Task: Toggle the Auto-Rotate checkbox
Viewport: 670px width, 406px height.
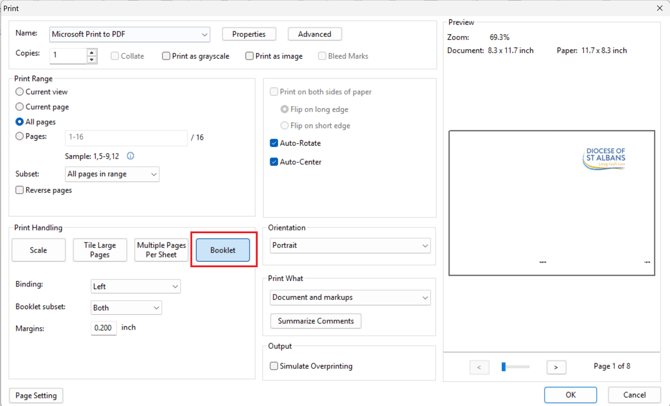Action: pos(275,143)
